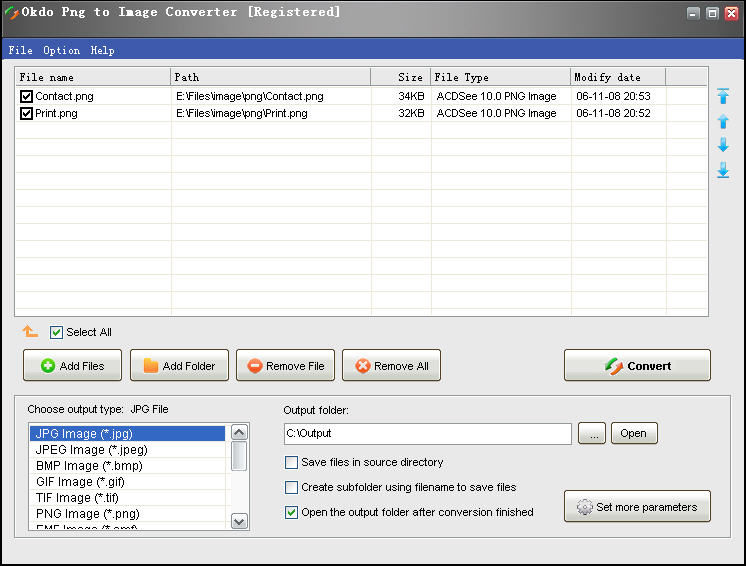Sort by Size column header

pos(401,77)
